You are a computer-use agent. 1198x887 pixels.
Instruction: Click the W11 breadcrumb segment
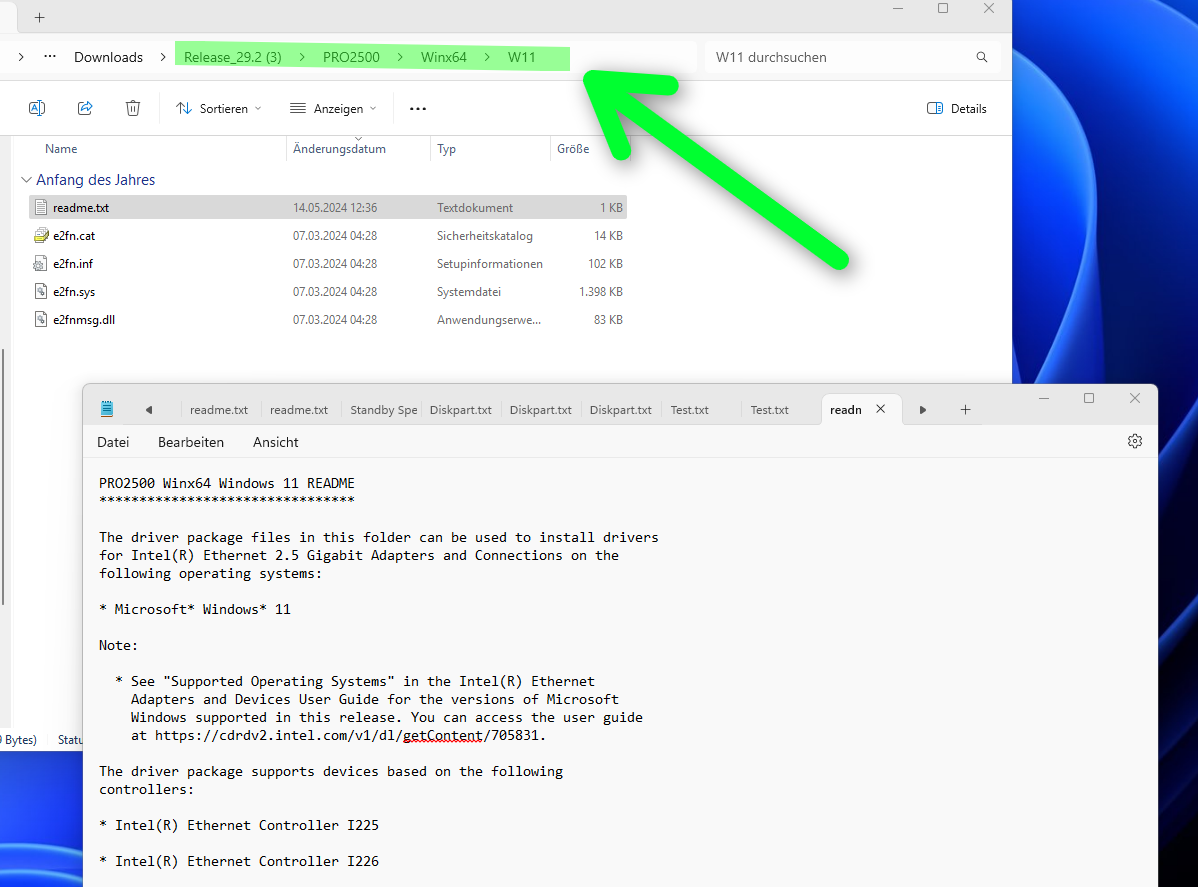click(522, 57)
